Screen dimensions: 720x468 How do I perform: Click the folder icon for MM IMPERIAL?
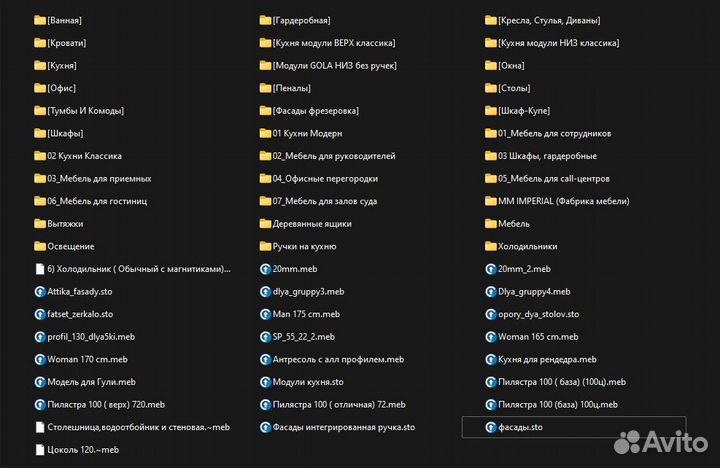(x=490, y=201)
